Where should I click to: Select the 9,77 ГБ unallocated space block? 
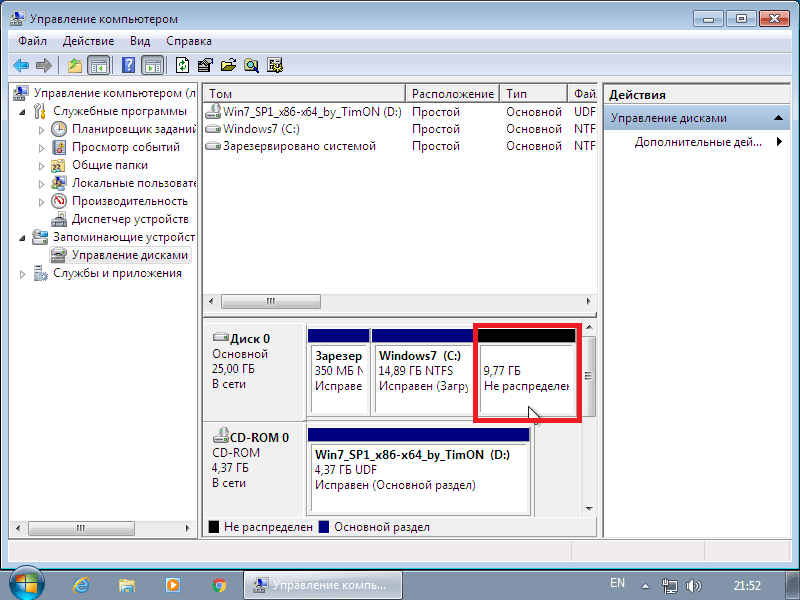pyautogui.click(x=527, y=371)
